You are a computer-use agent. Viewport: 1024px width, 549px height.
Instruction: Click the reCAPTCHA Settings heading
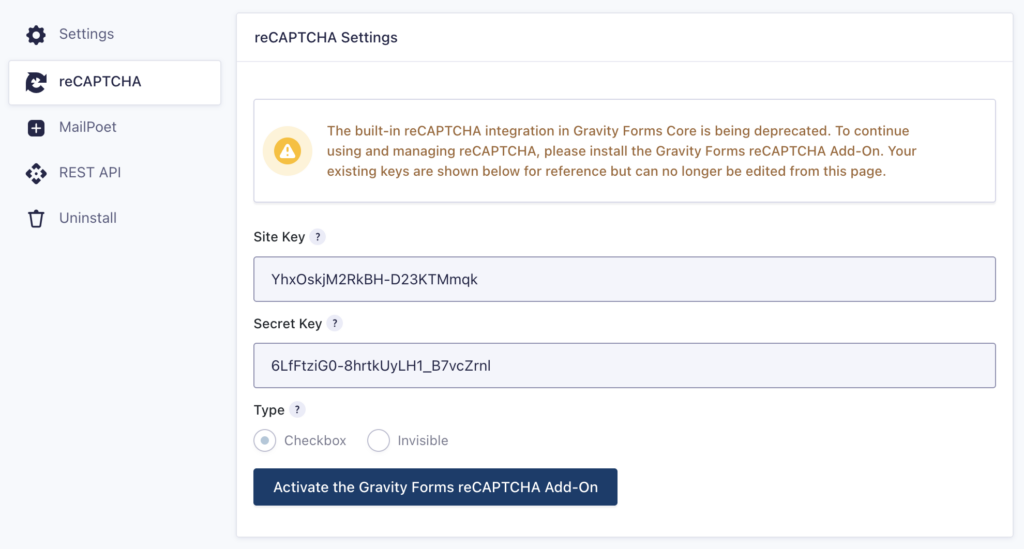coord(326,38)
